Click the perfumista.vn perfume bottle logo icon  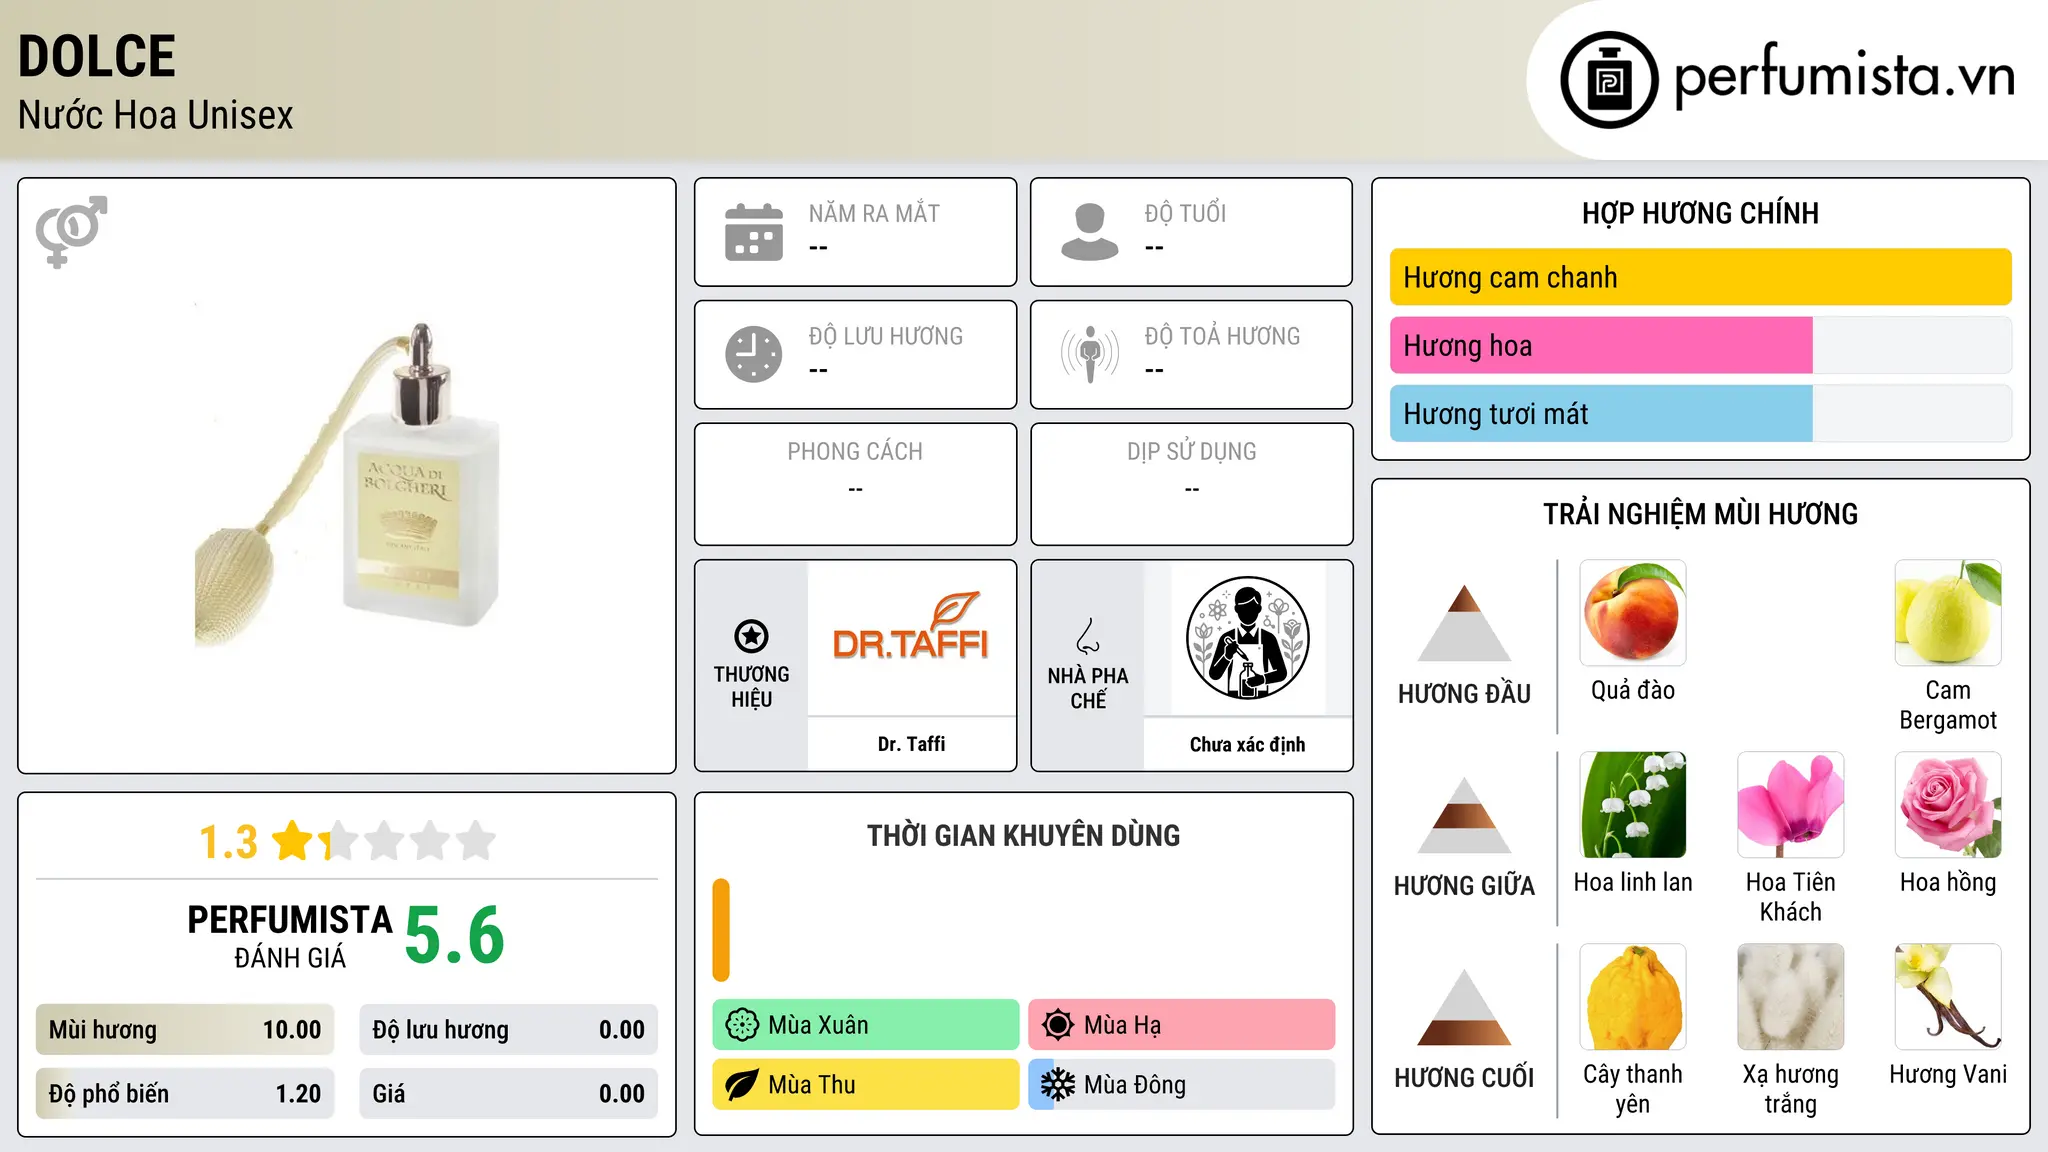(x=1609, y=80)
